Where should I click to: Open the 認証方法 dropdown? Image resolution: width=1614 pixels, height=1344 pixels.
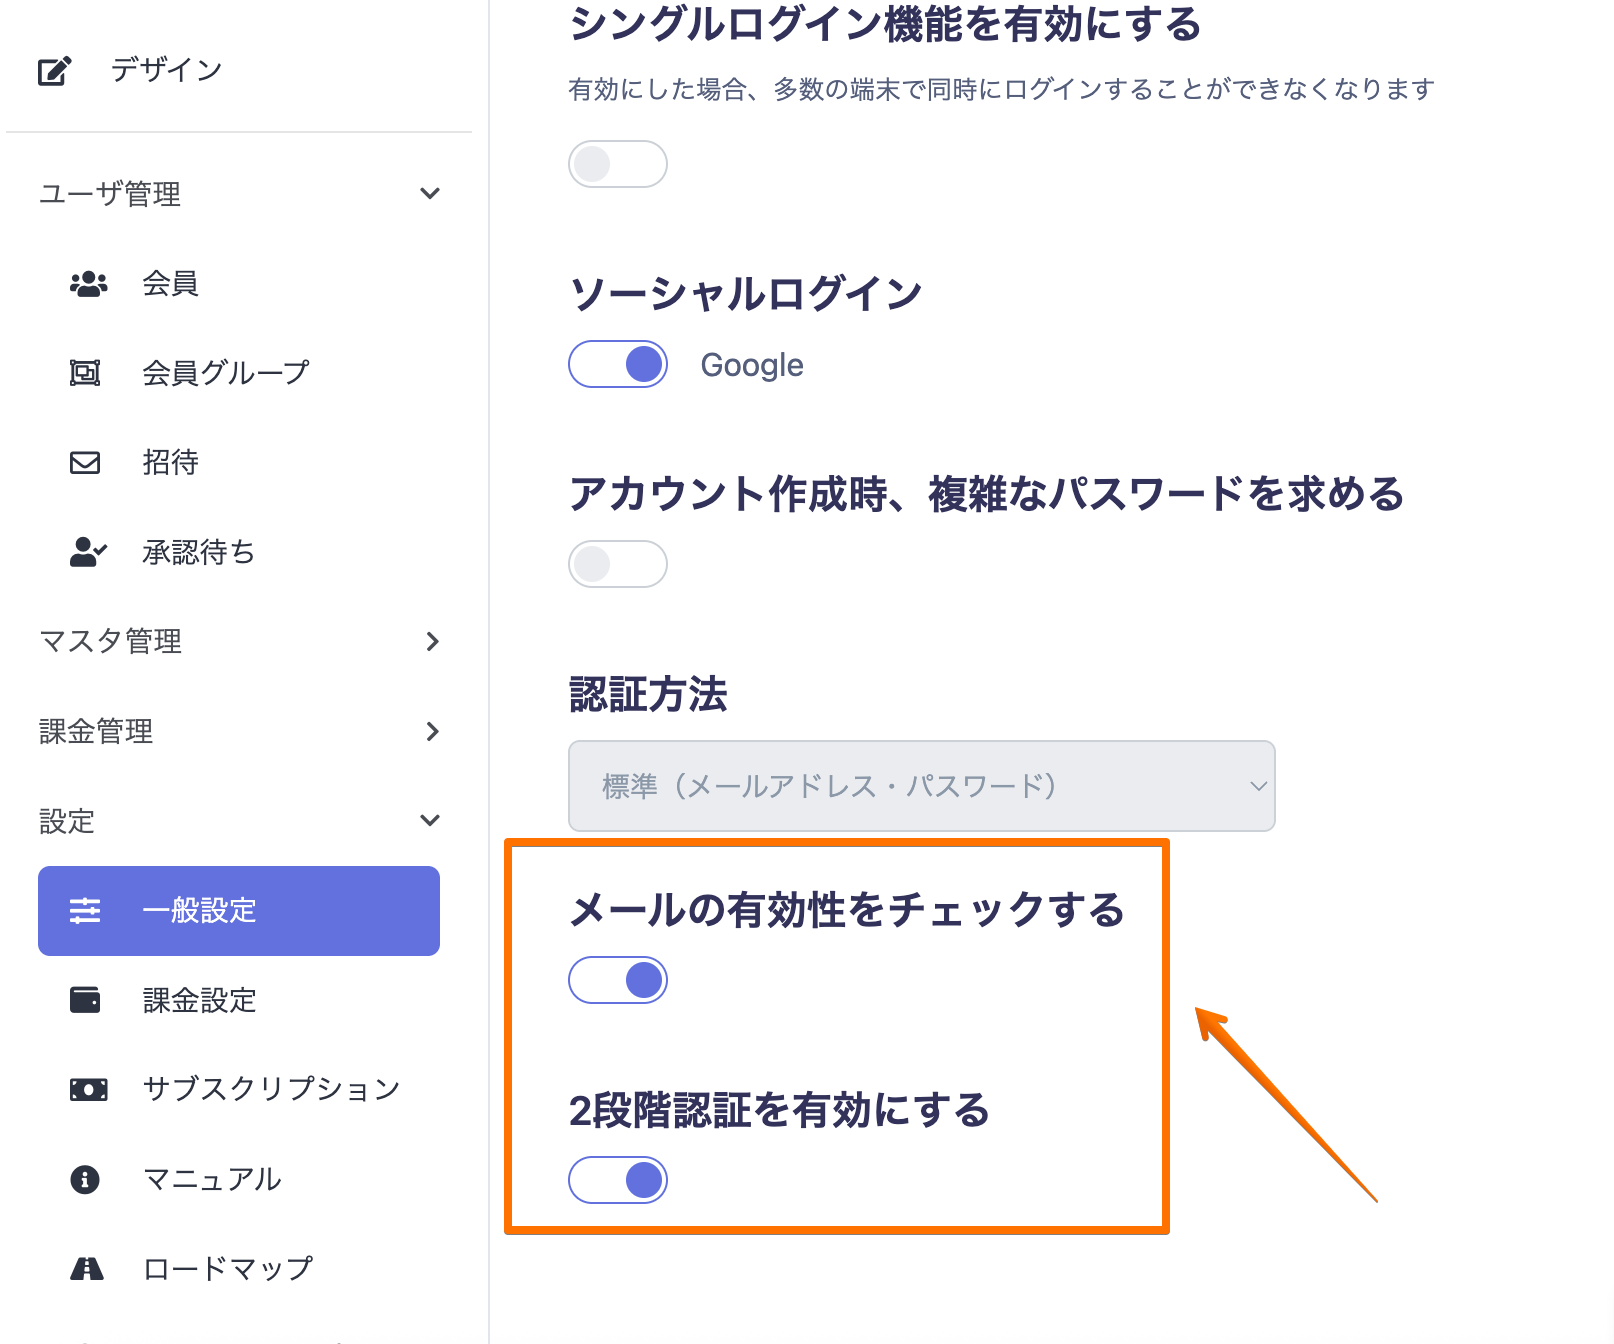921,786
